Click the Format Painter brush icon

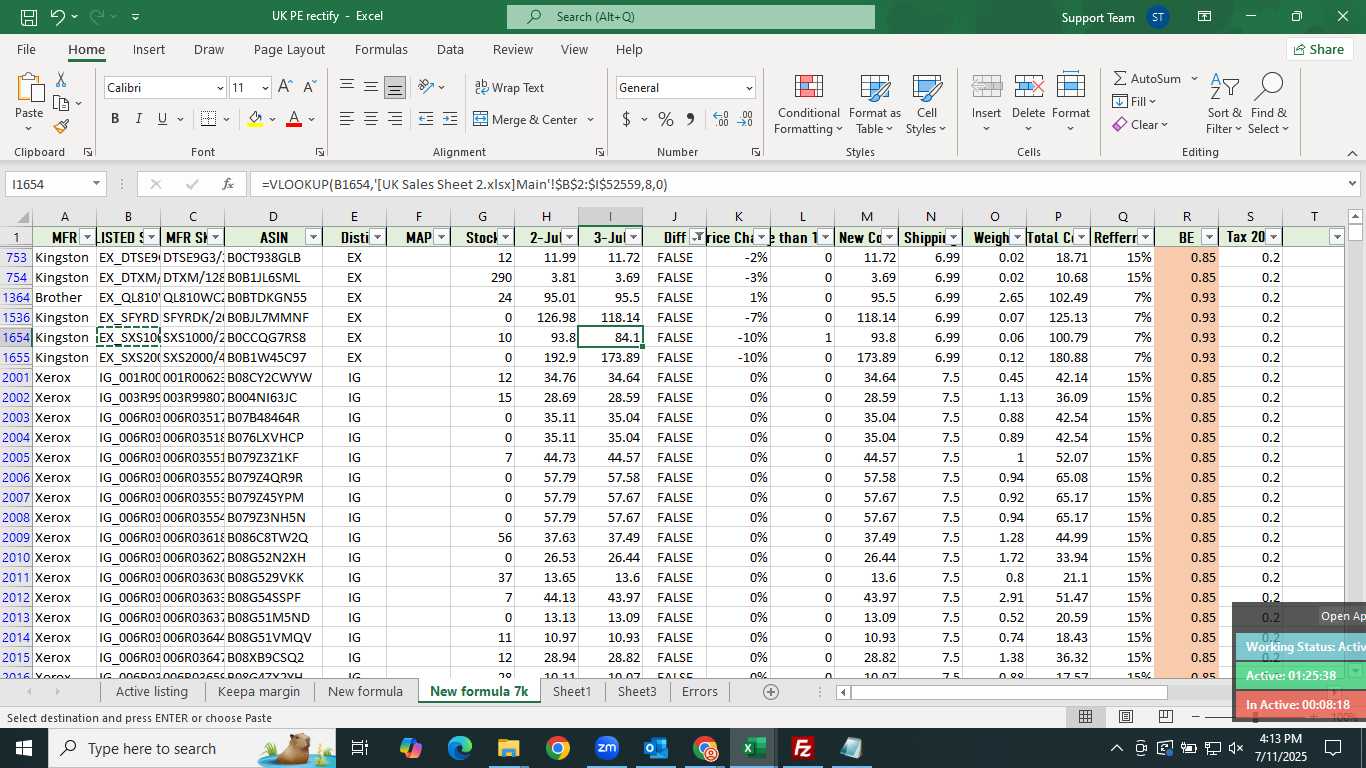tap(61, 126)
